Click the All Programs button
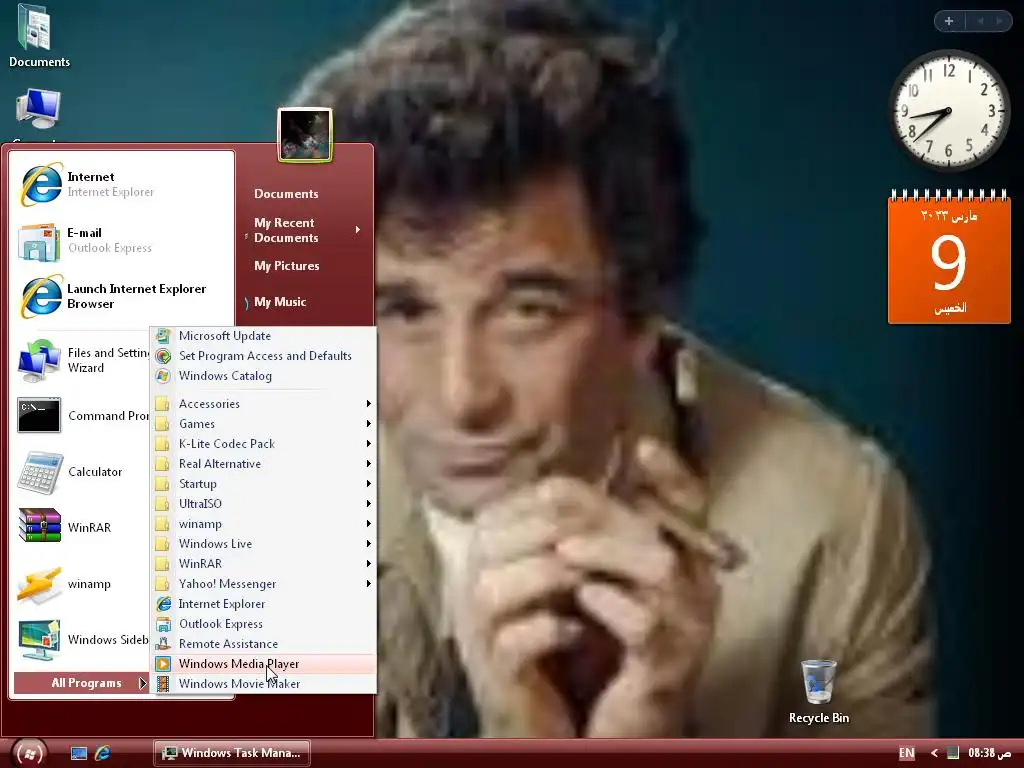 (82, 683)
